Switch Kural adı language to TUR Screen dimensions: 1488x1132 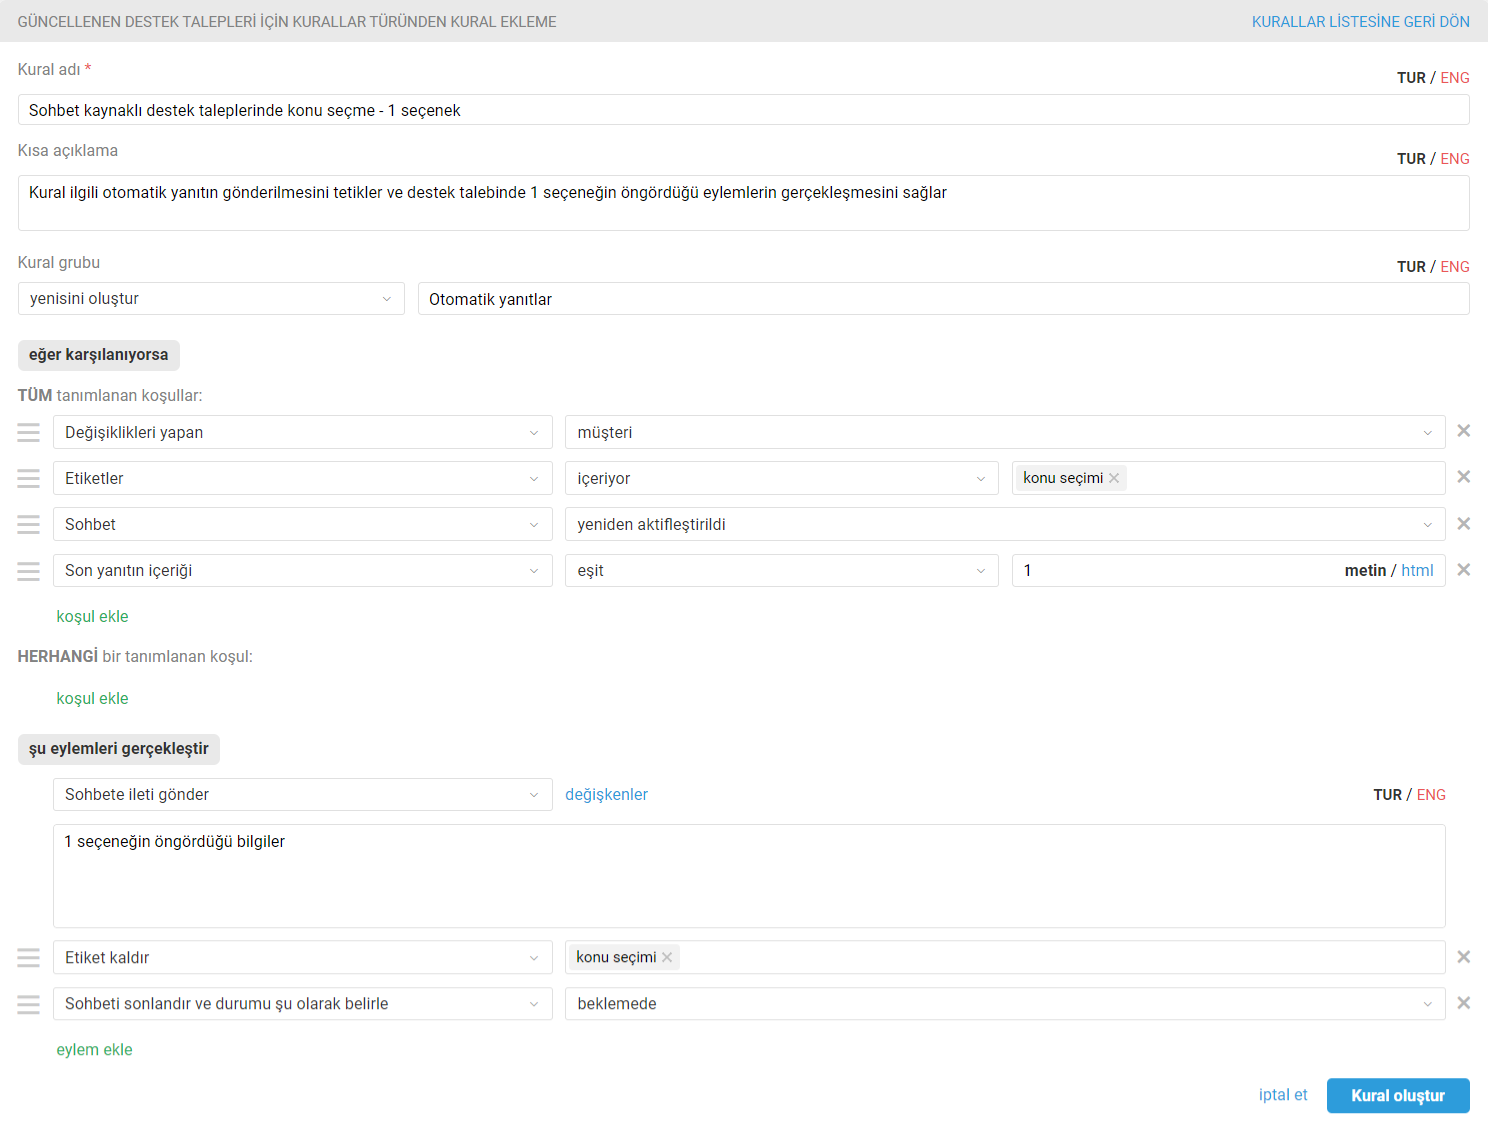pyautogui.click(x=1411, y=78)
